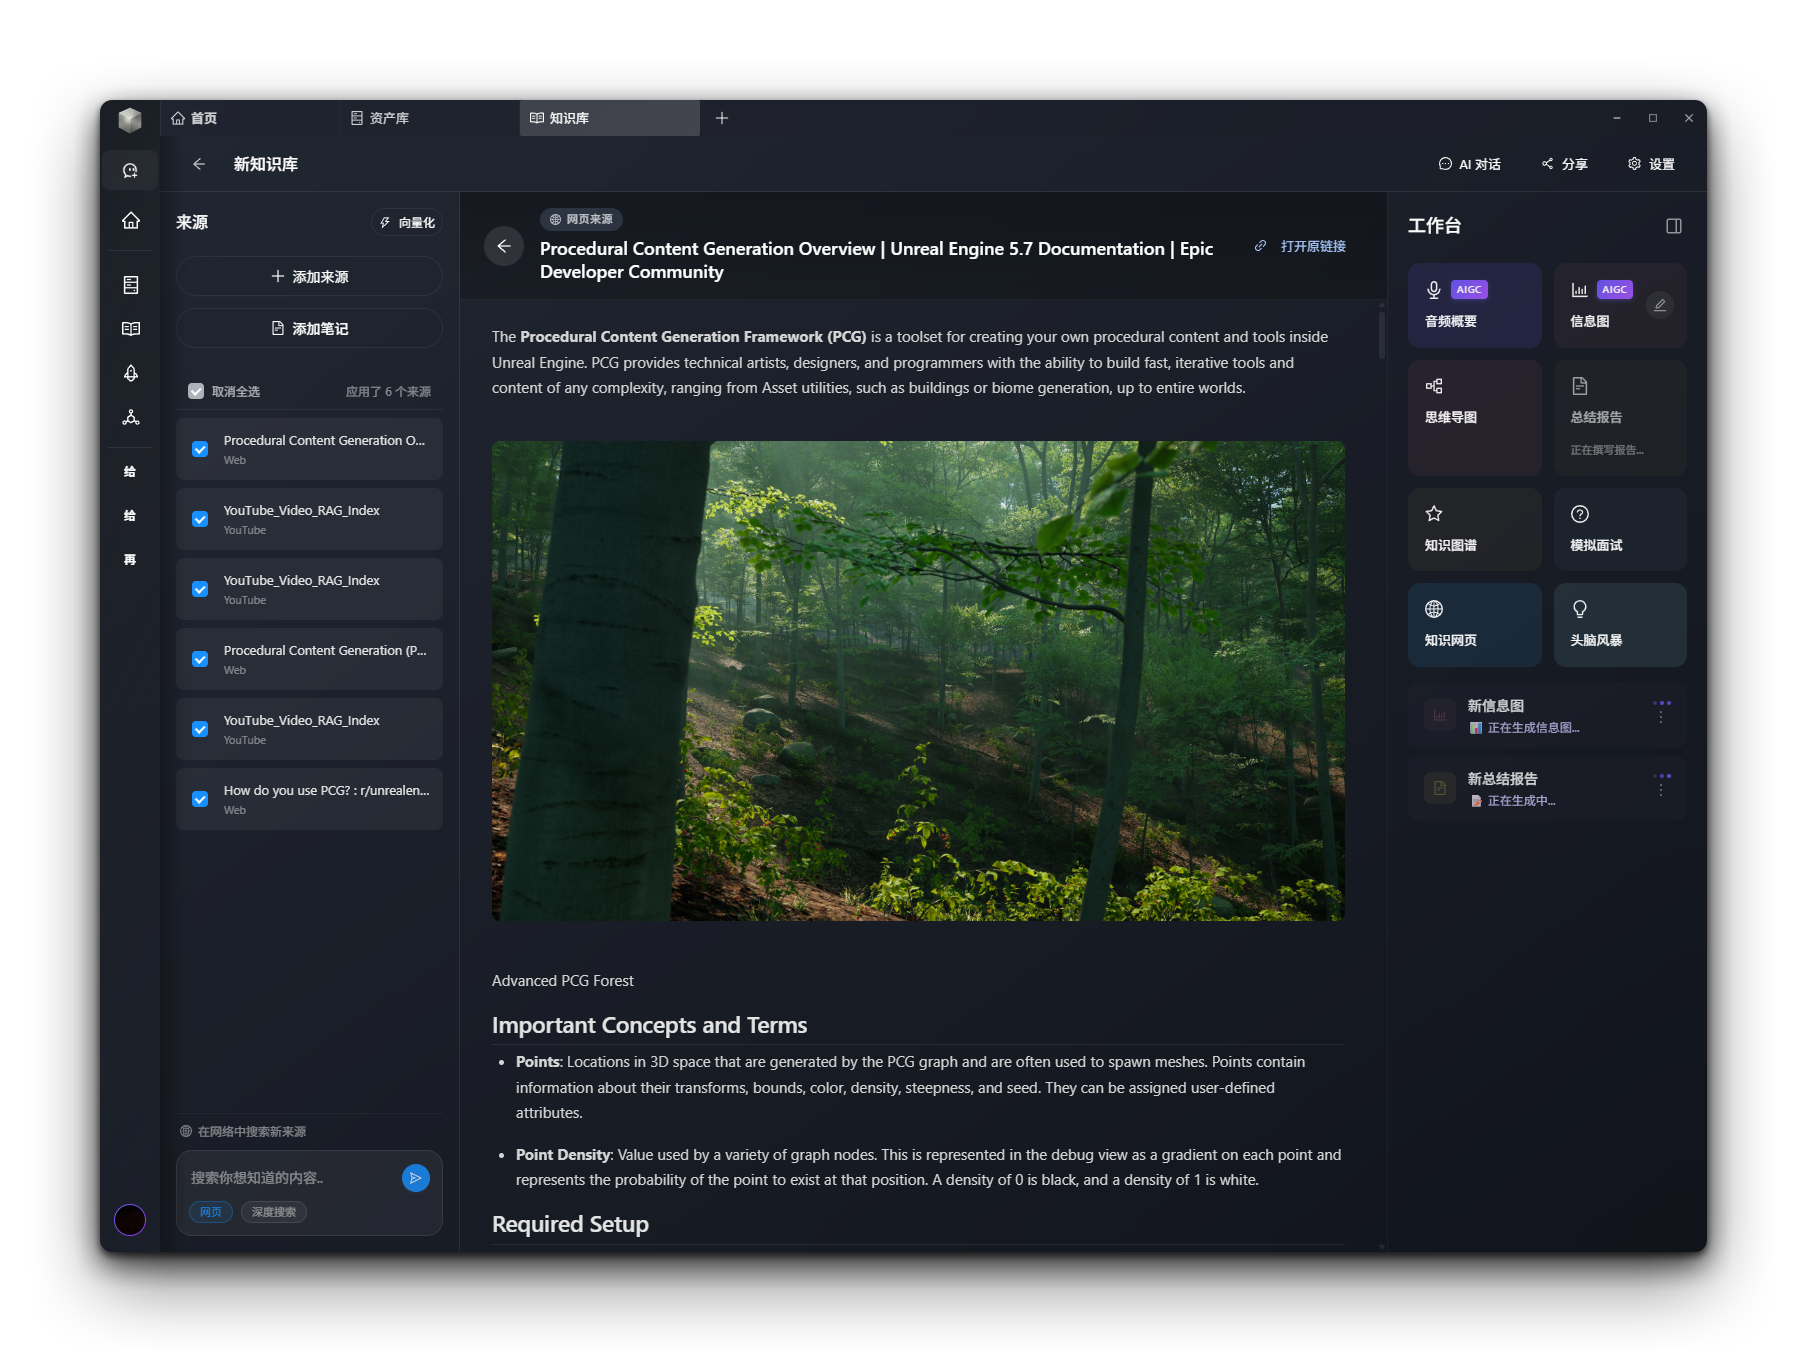Click the search input field for new sources
The image size is (1807, 1352).
pos(290,1178)
